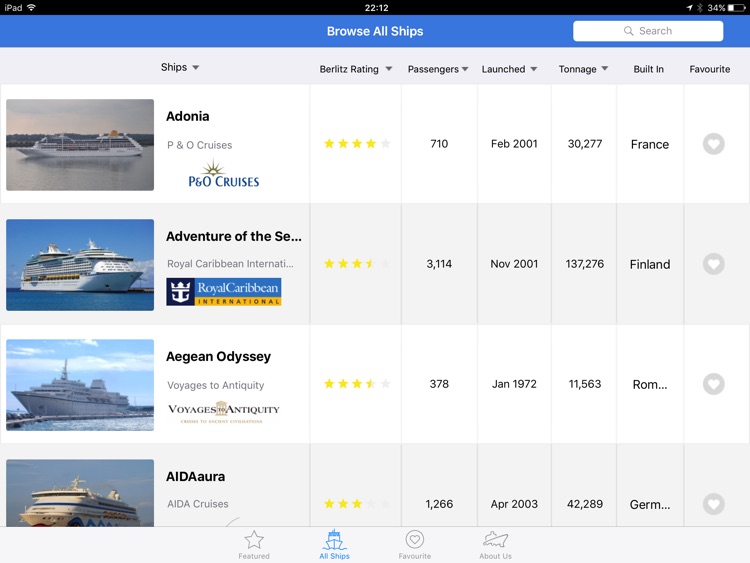Tap the battery indicator in status bar

coord(736,8)
